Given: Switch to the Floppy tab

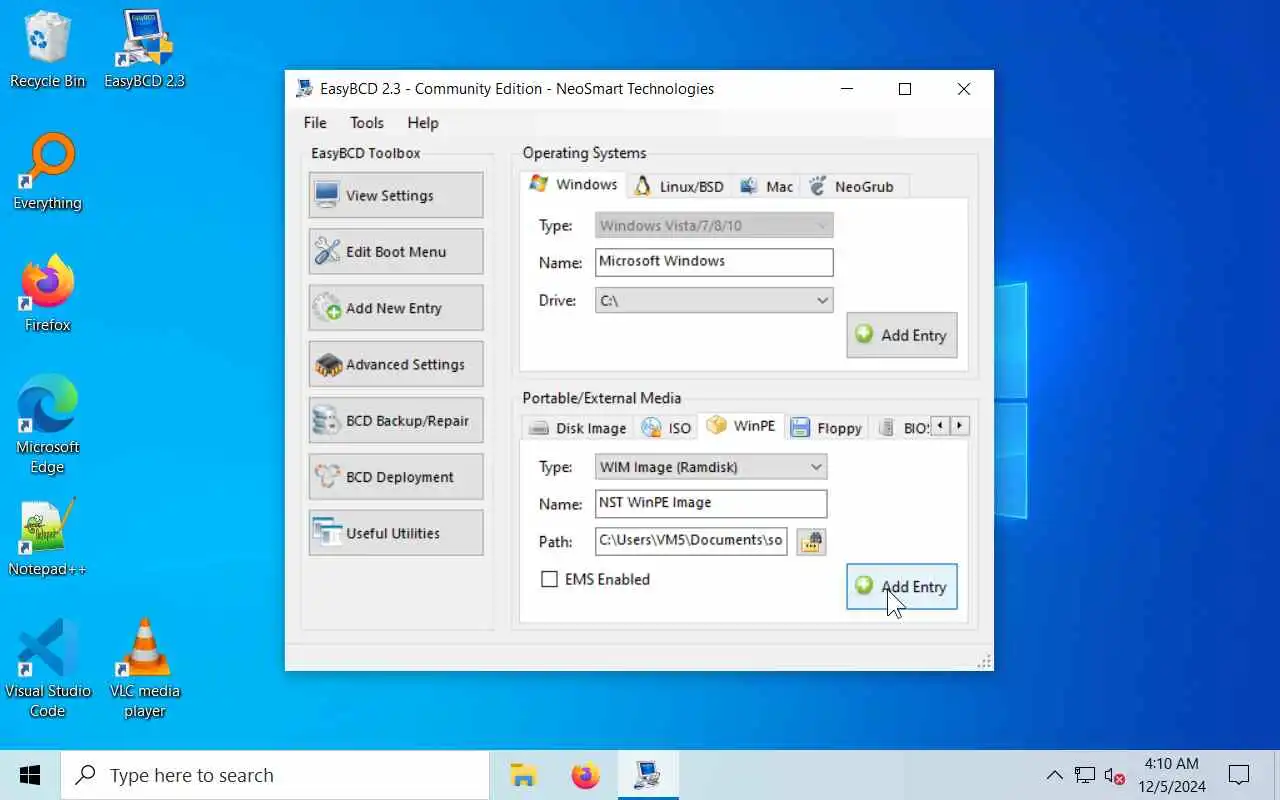Looking at the screenshot, I should pyautogui.click(x=826, y=428).
